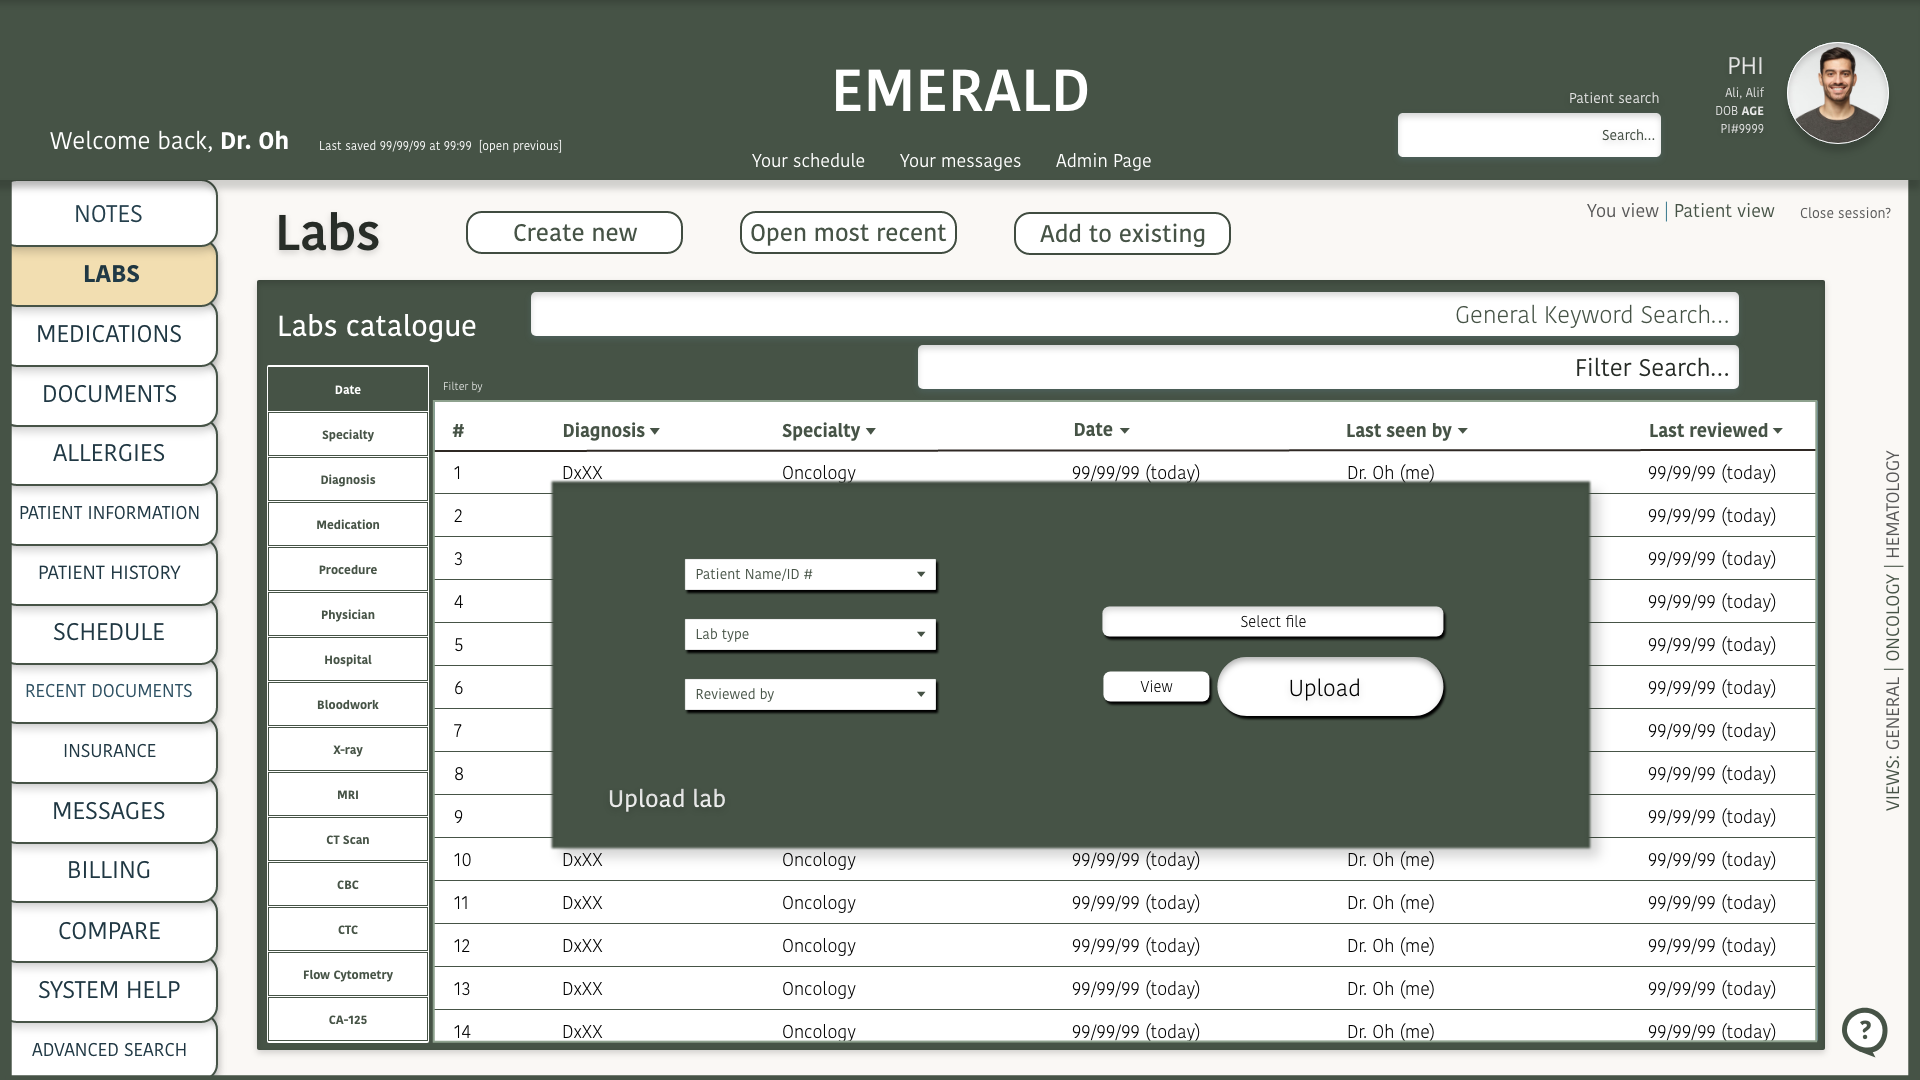
Task: Filter by CT Scan
Action: point(348,839)
